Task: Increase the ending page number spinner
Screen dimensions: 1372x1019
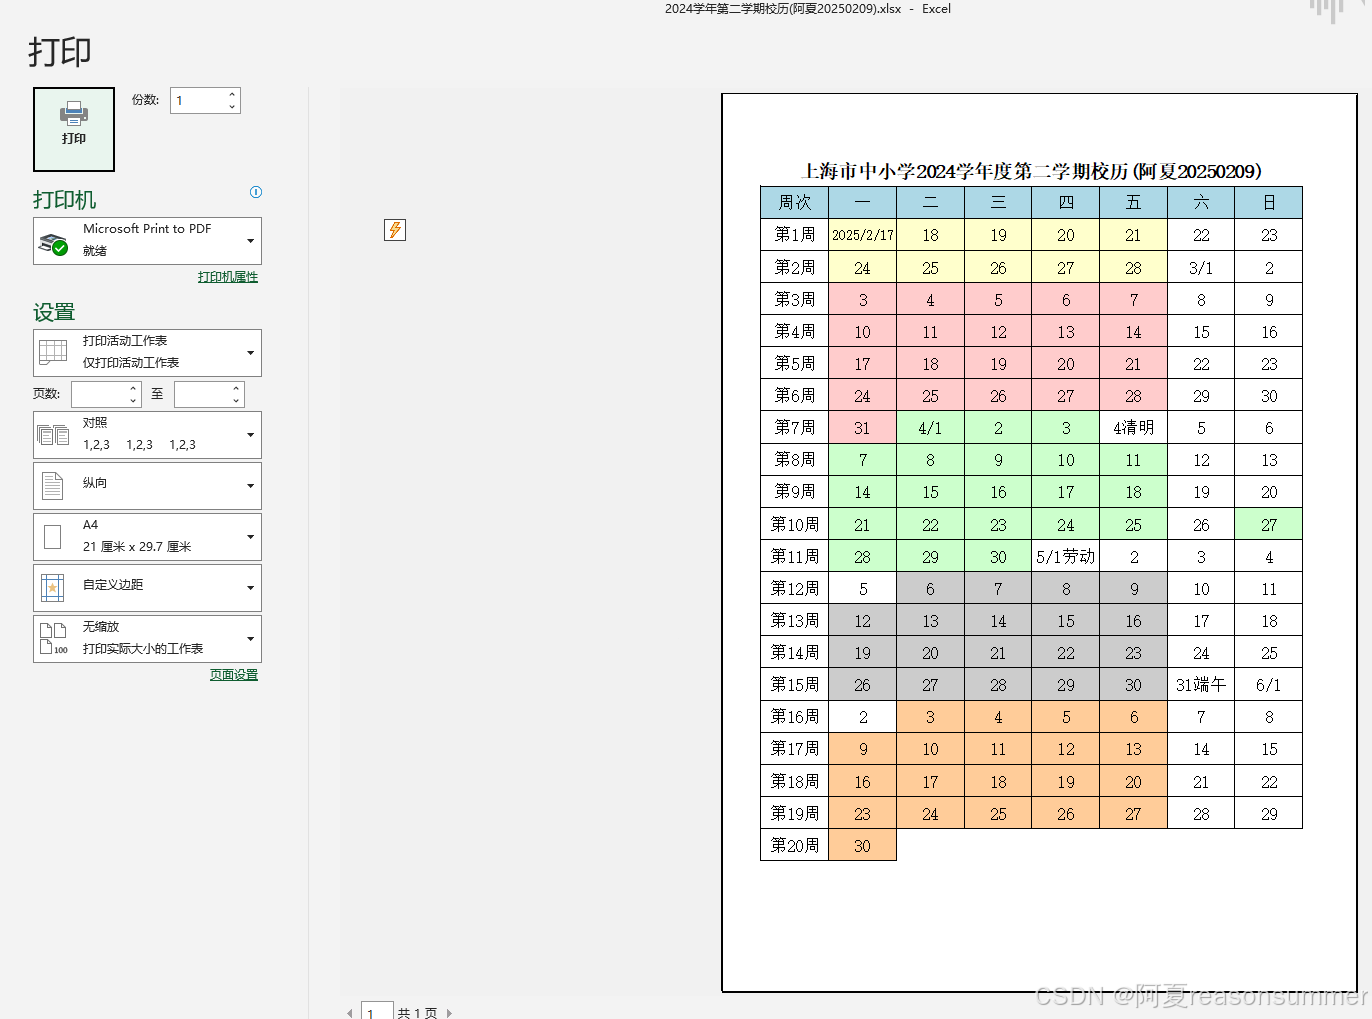Action: click(x=237, y=388)
